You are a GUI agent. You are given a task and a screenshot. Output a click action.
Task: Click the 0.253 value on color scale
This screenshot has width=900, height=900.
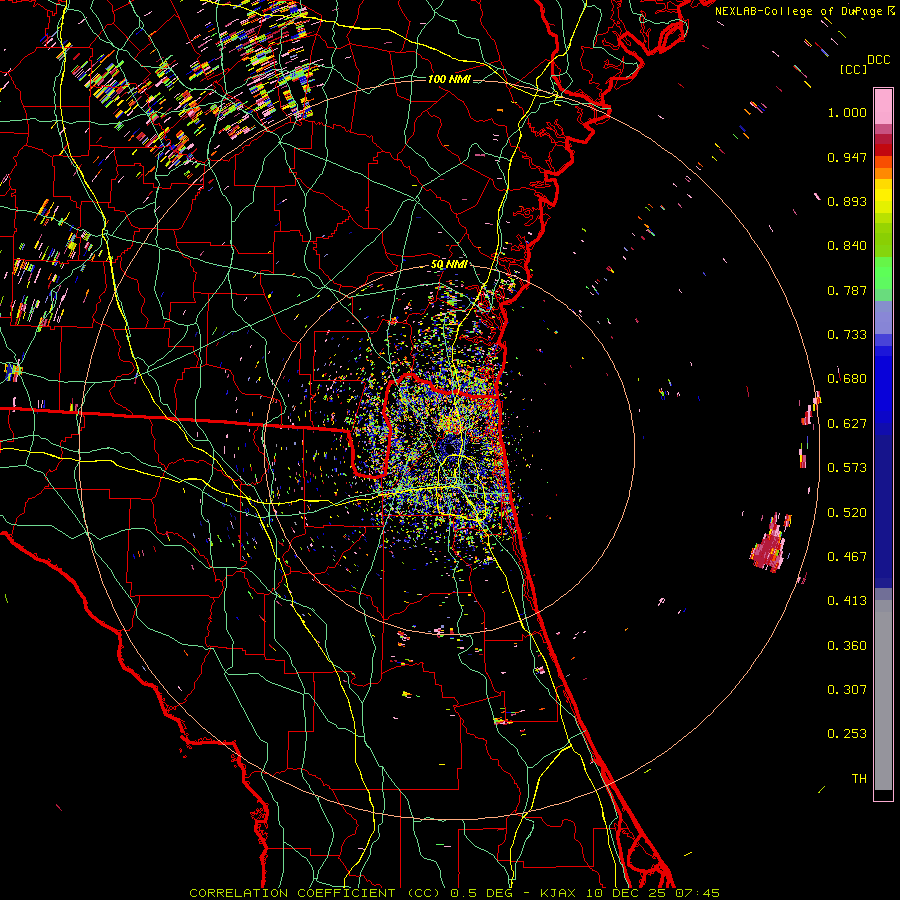pyautogui.click(x=847, y=734)
